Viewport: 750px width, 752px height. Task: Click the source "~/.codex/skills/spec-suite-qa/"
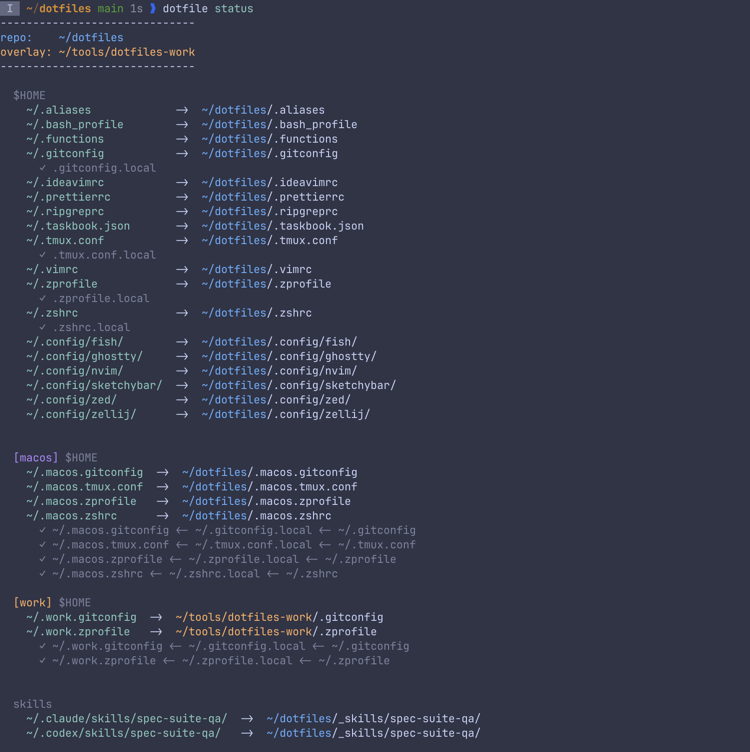123,733
